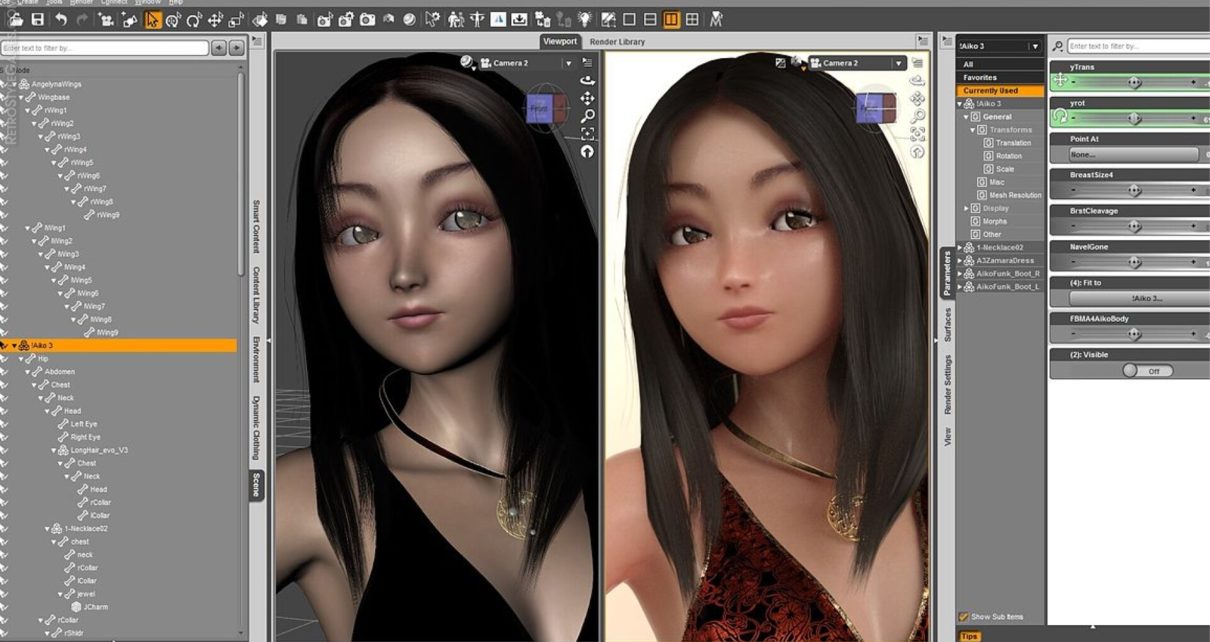Open the Surfaces side tab
Screen dimensions: 1210x642
[948, 323]
